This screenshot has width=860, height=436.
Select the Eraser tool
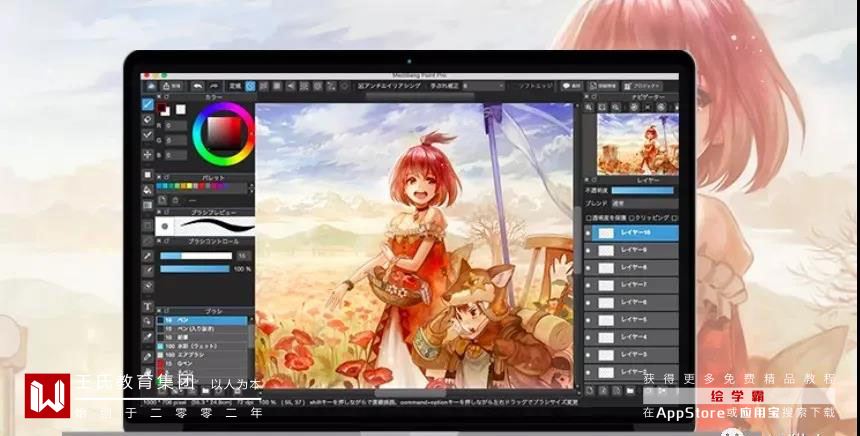[148, 119]
